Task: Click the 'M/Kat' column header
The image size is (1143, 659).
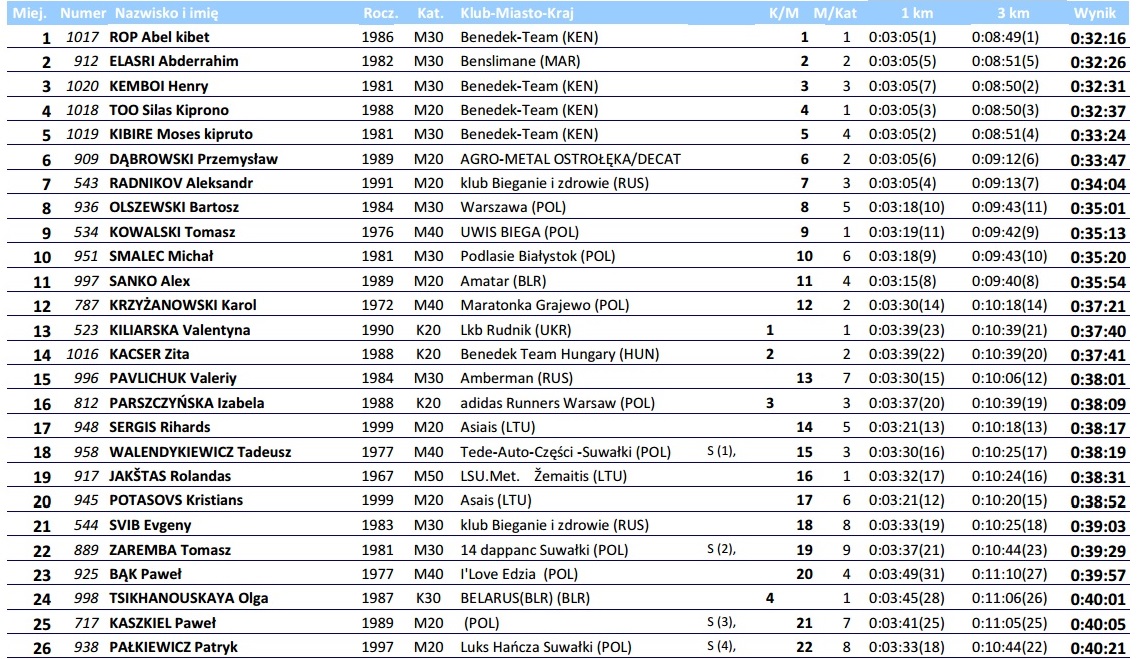Action: [832, 16]
